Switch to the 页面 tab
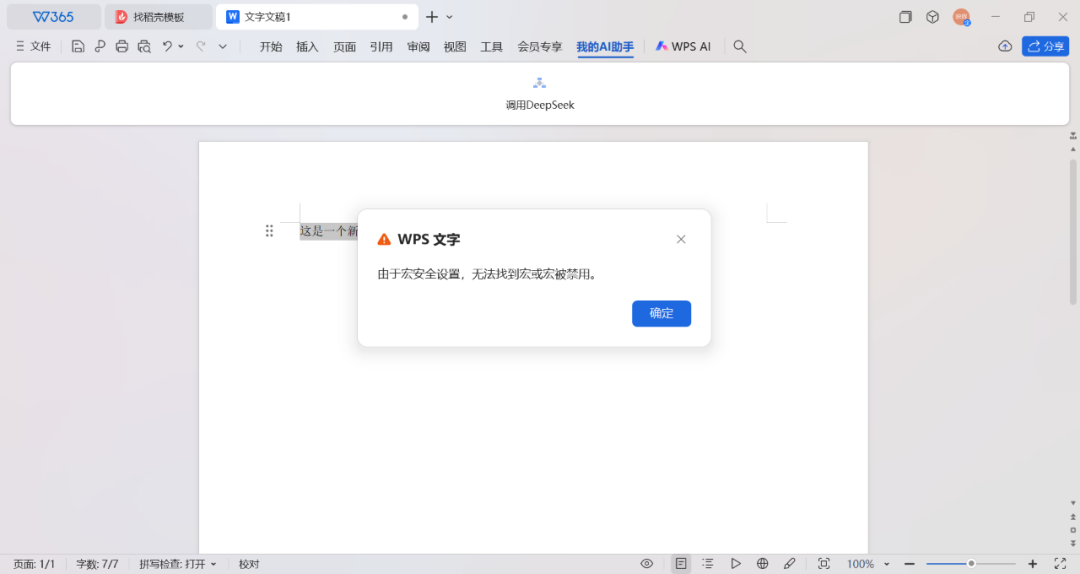 pos(344,46)
